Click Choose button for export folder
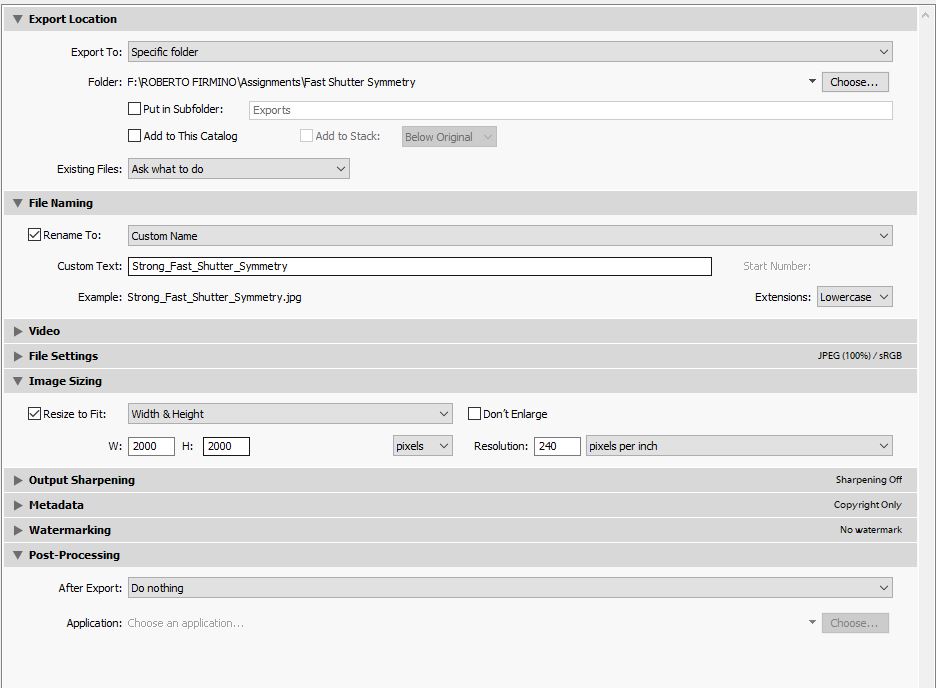 click(854, 82)
